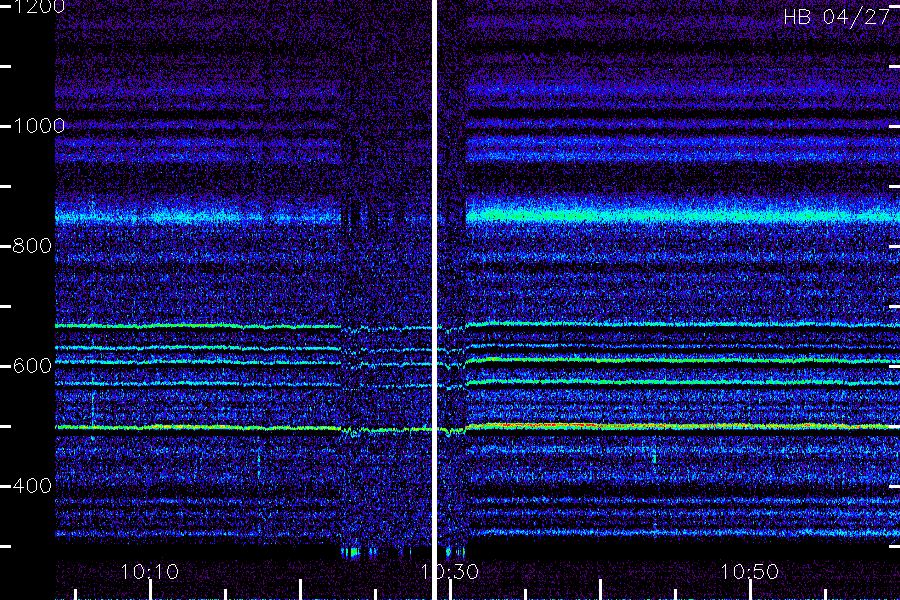Click the 1200 frequency axis label
The image size is (900, 600).
pos(38,7)
